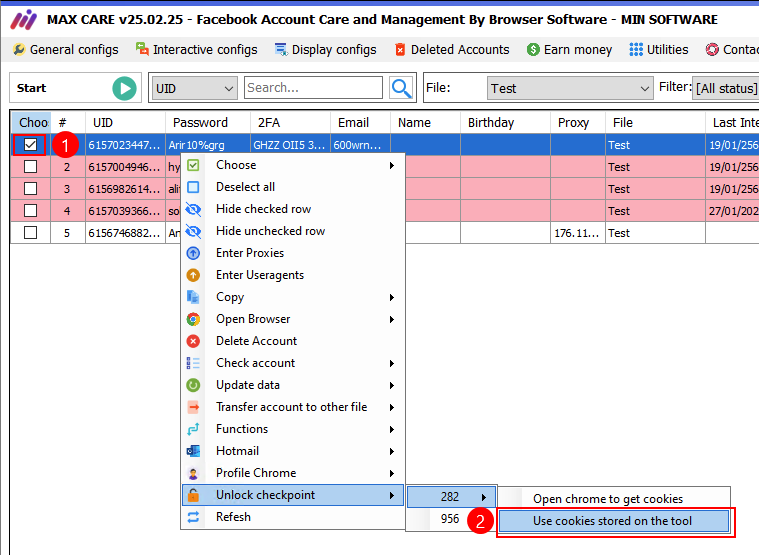Click the Copy documents icon

coord(193,297)
